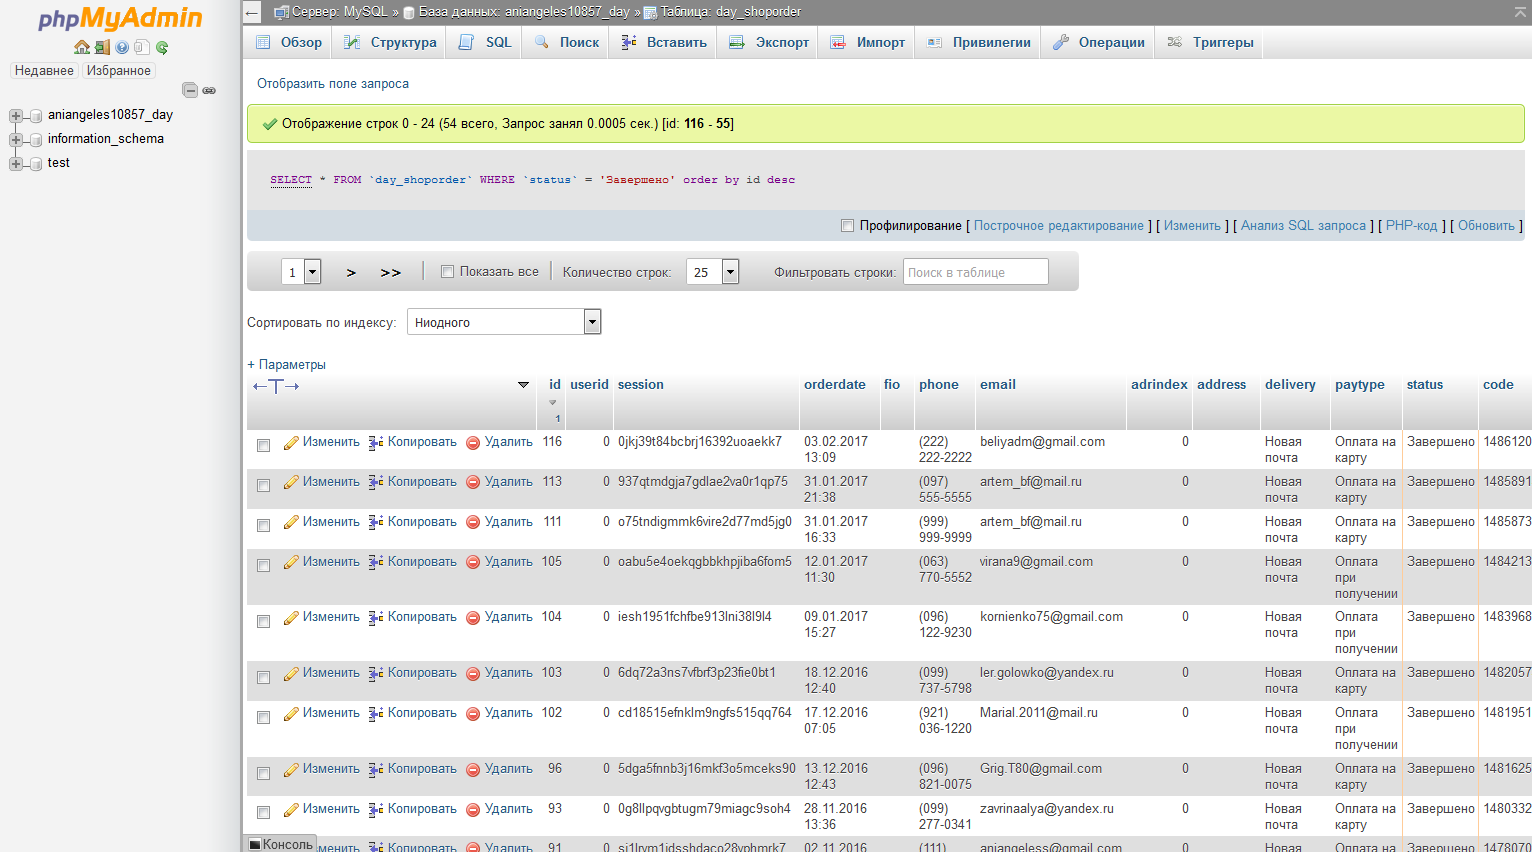This screenshot has width=1532, height=852.
Task: Hide navigation panel using top-left arrow
Action: coord(252,12)
